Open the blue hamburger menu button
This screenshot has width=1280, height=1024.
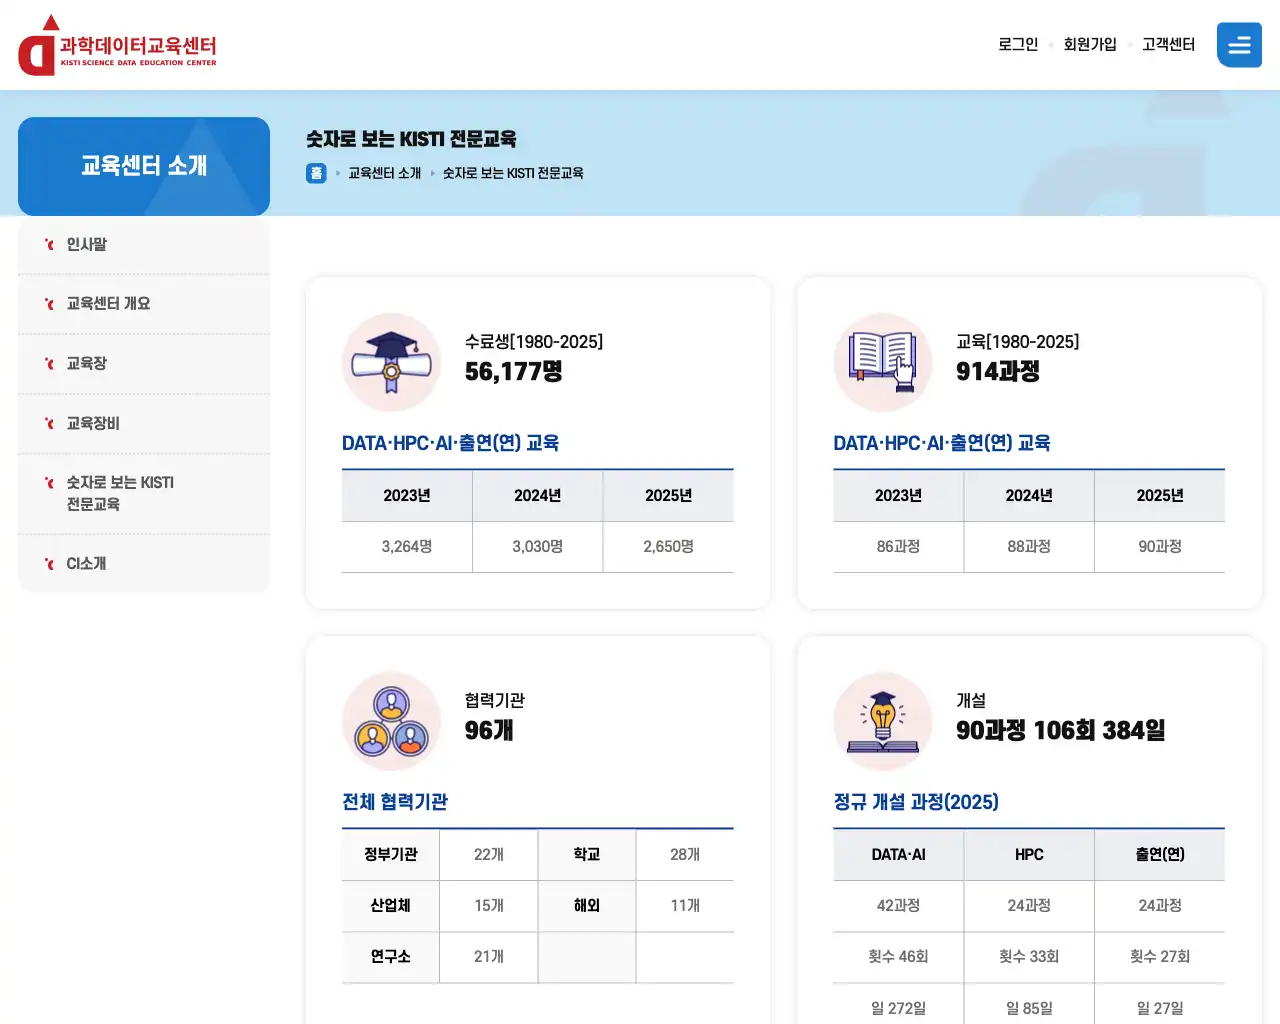[x=1239, y=45]
